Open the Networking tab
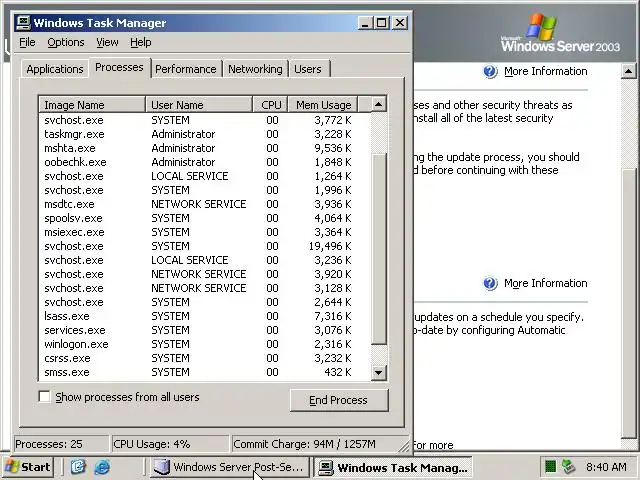This screenshot has width=640, height=480. click(x=255, y=69)
